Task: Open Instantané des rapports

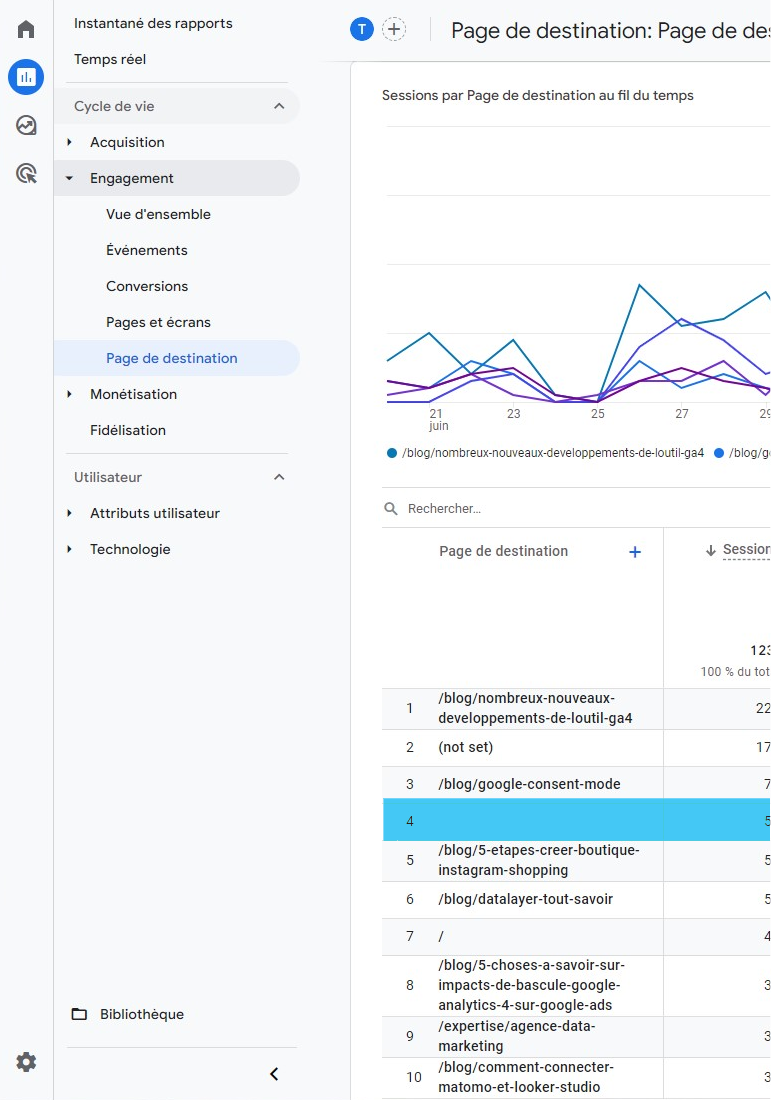Action: click(152, 22)
